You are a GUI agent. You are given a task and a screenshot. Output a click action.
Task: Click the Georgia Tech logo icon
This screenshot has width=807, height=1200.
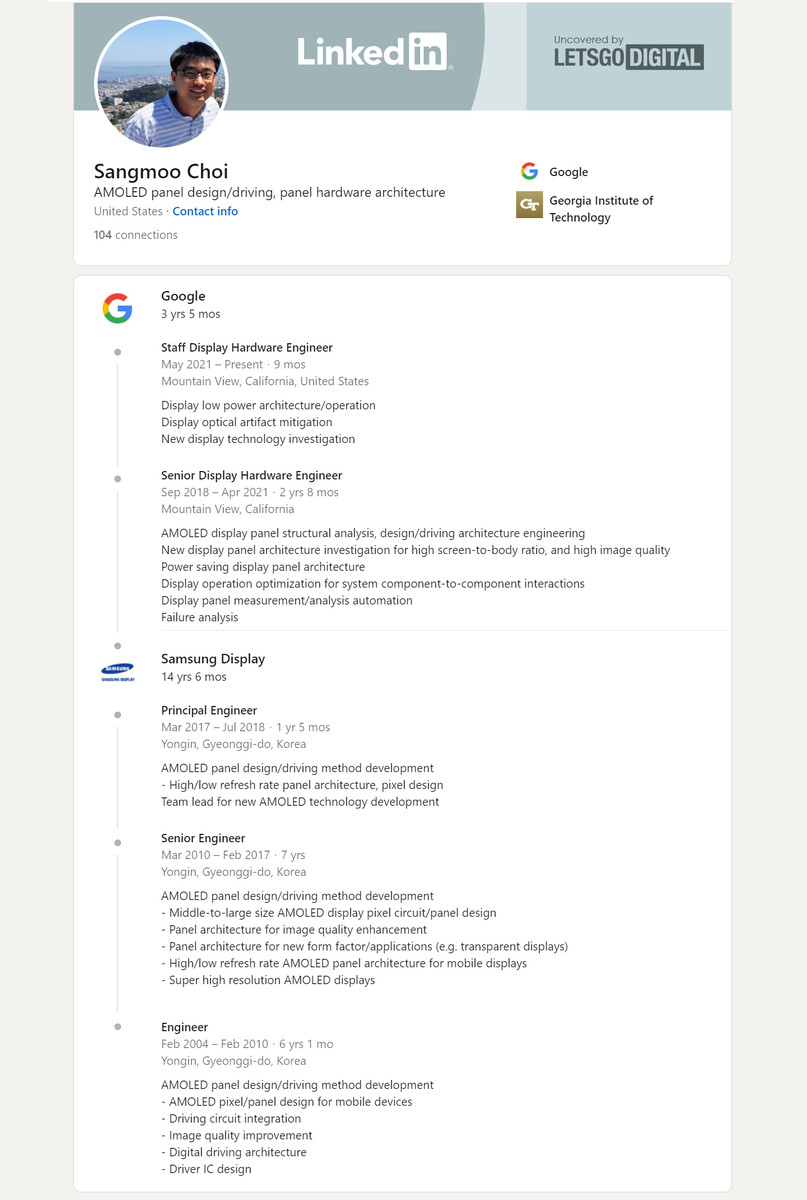[x=529, y=205]
